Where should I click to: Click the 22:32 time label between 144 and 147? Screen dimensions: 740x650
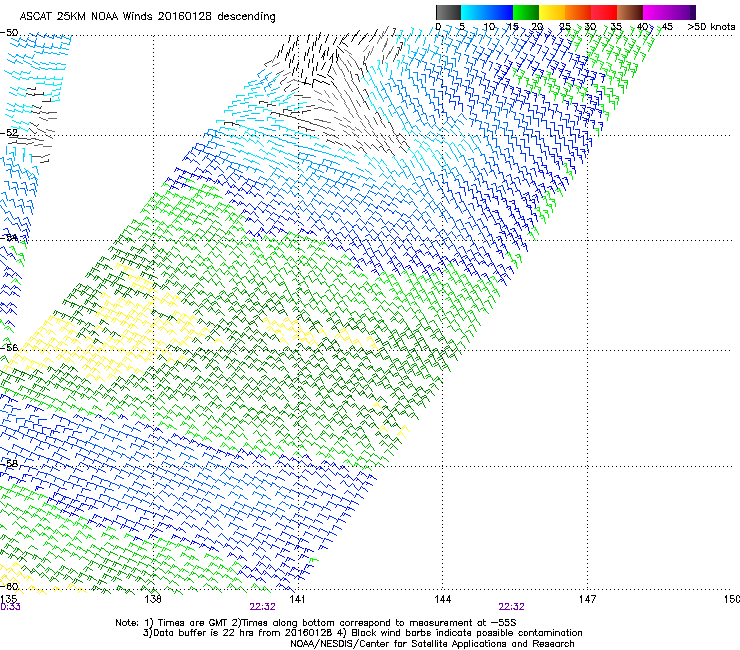[512, 607]
